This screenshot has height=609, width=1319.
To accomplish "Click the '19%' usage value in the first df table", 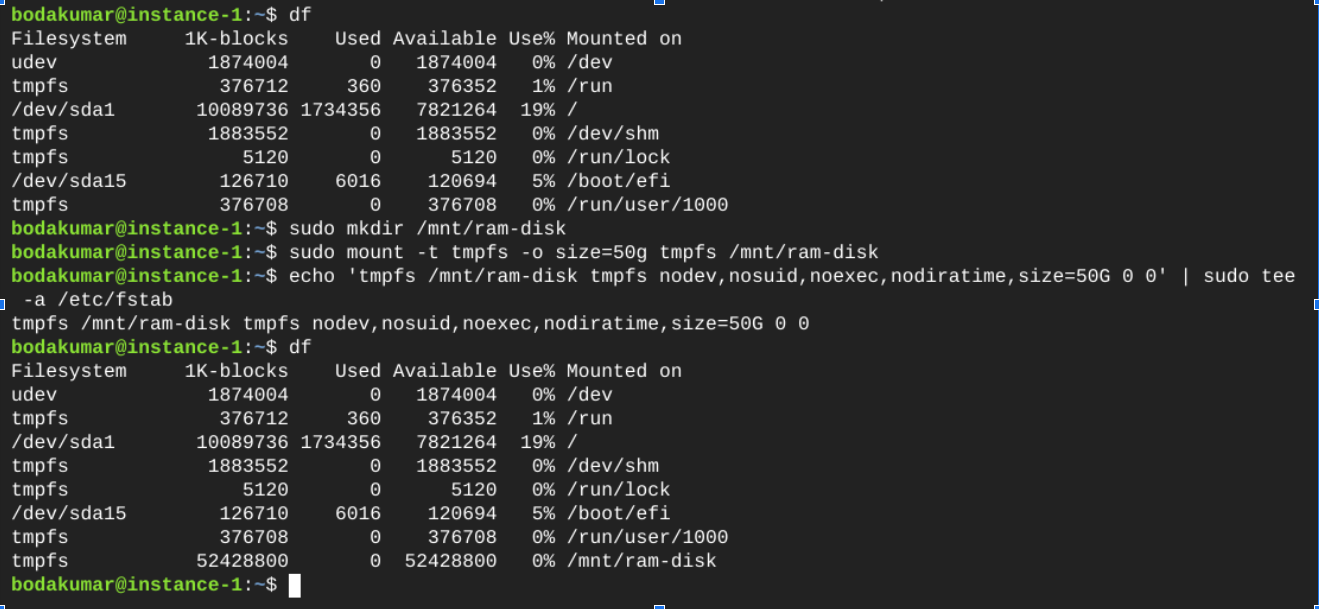I will click(538, 110).
